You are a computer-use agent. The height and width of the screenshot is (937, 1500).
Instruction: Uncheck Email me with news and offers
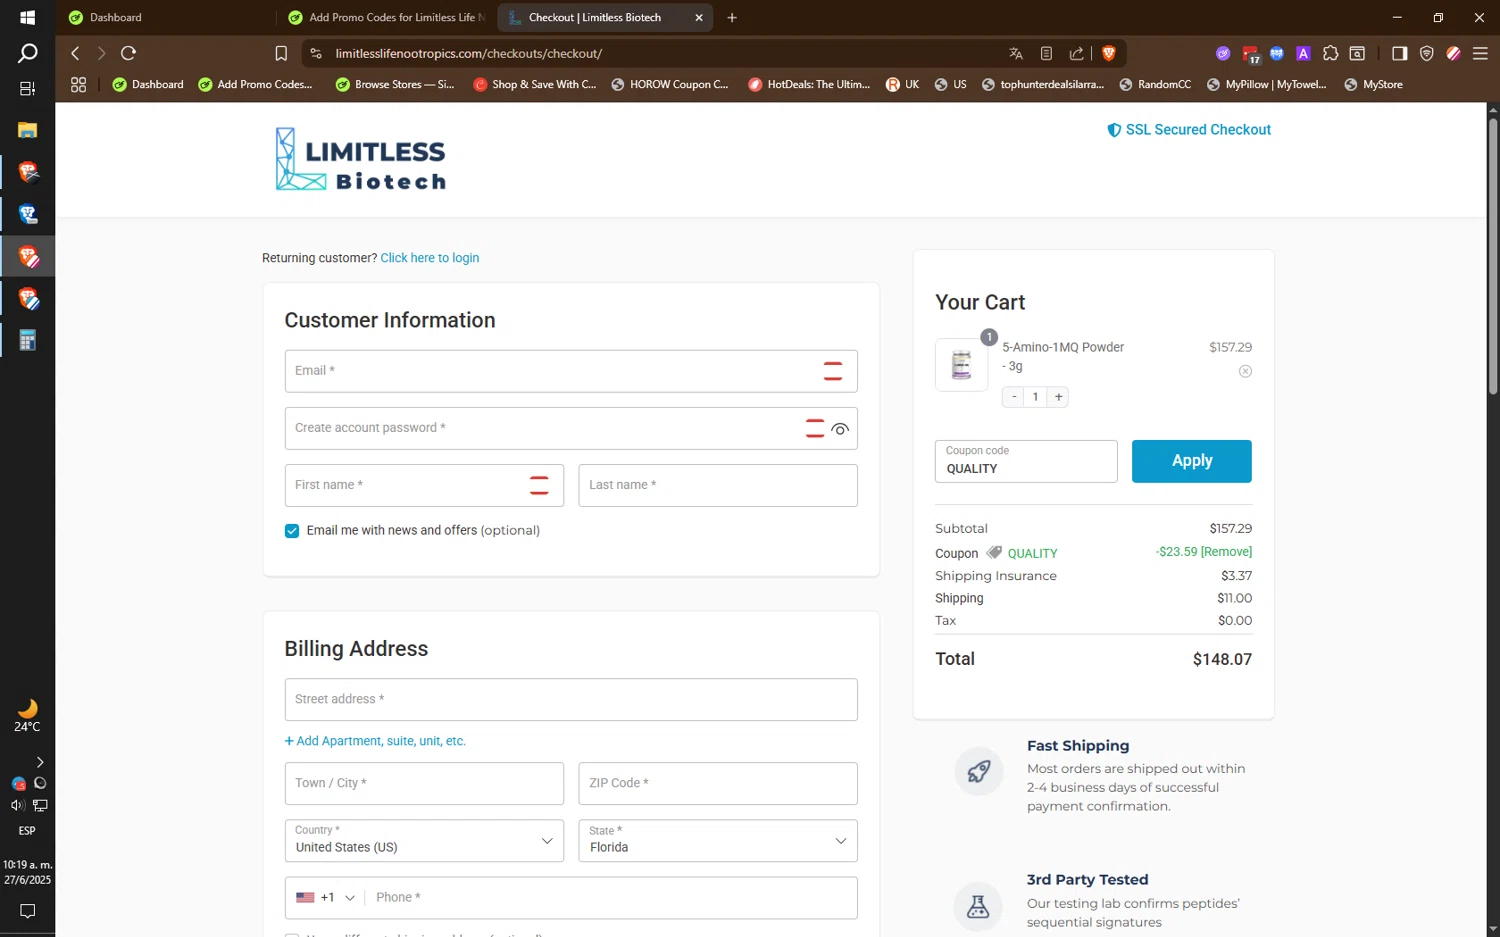click(x=292, y=531)
